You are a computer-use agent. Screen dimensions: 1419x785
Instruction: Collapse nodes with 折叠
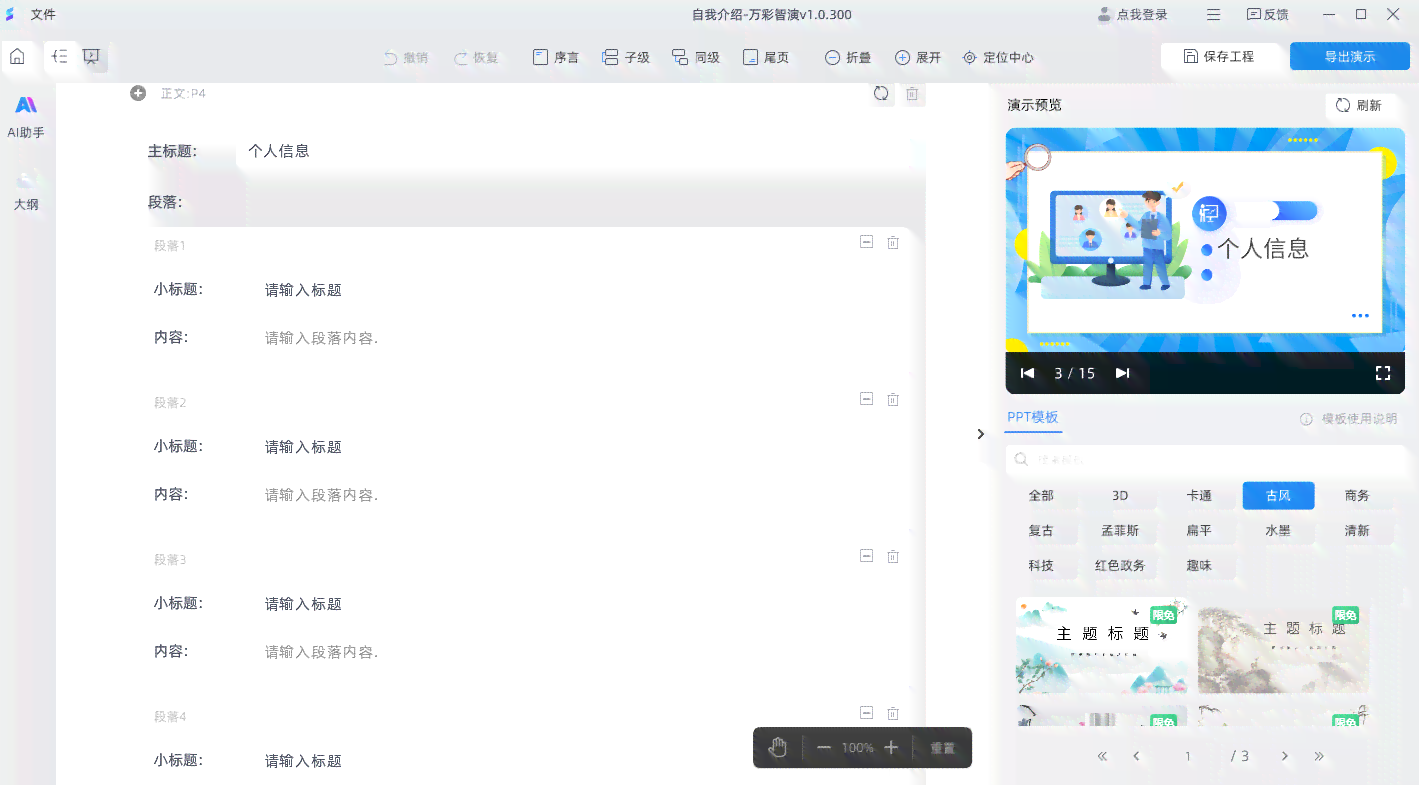(x=848, y=58)
